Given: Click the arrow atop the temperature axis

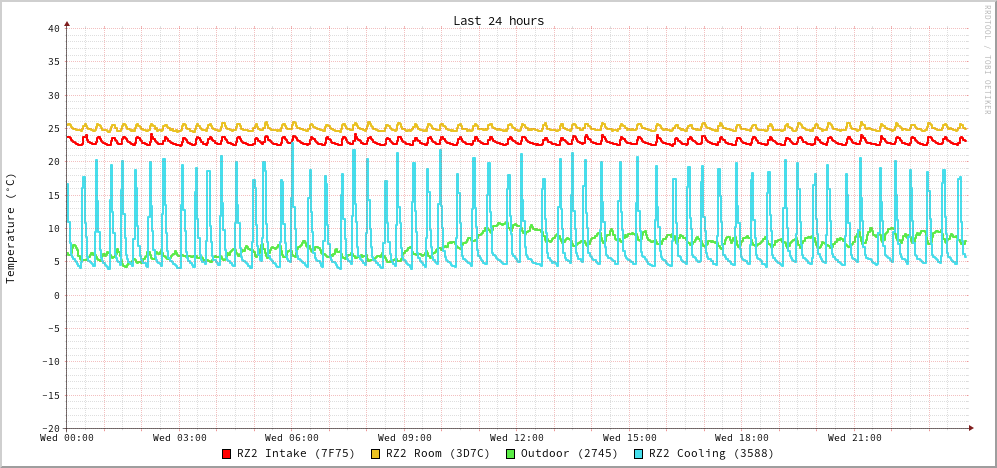Looking at the screenshot, I should (x=67, y=23).
